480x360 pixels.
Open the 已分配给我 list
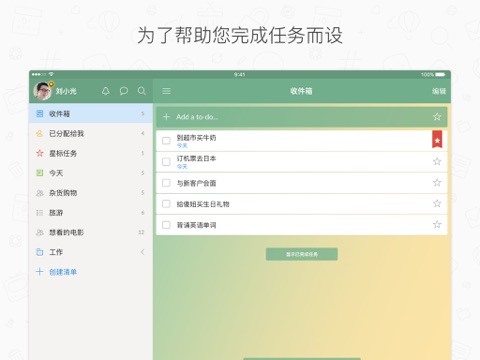coord(91,133)
